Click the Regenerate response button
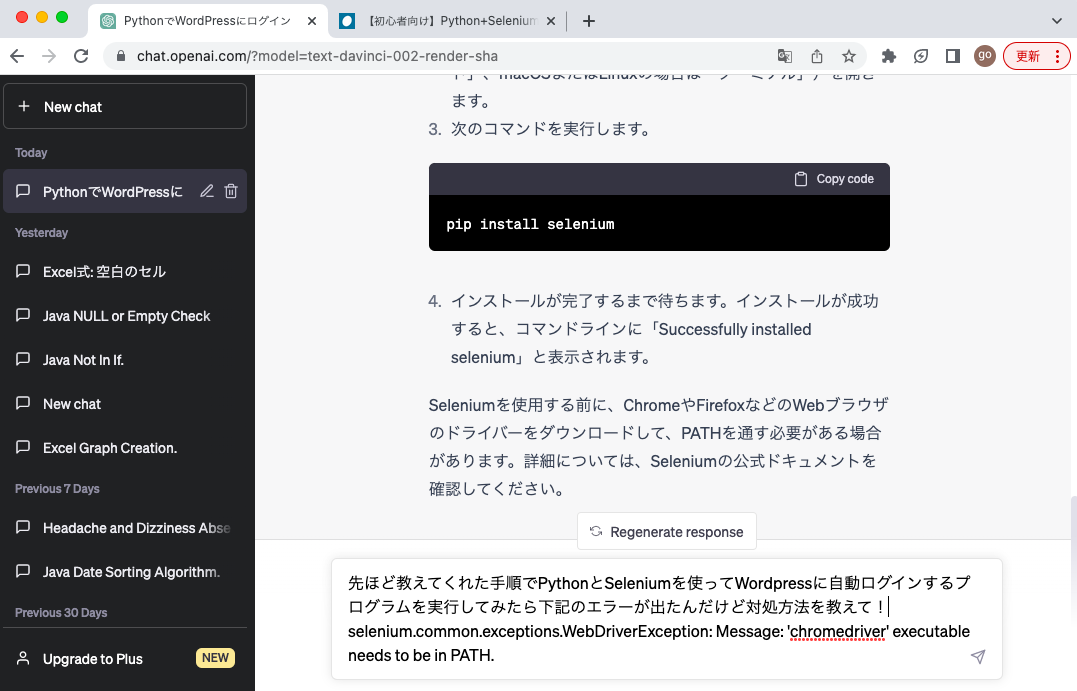 coord(666,531)
